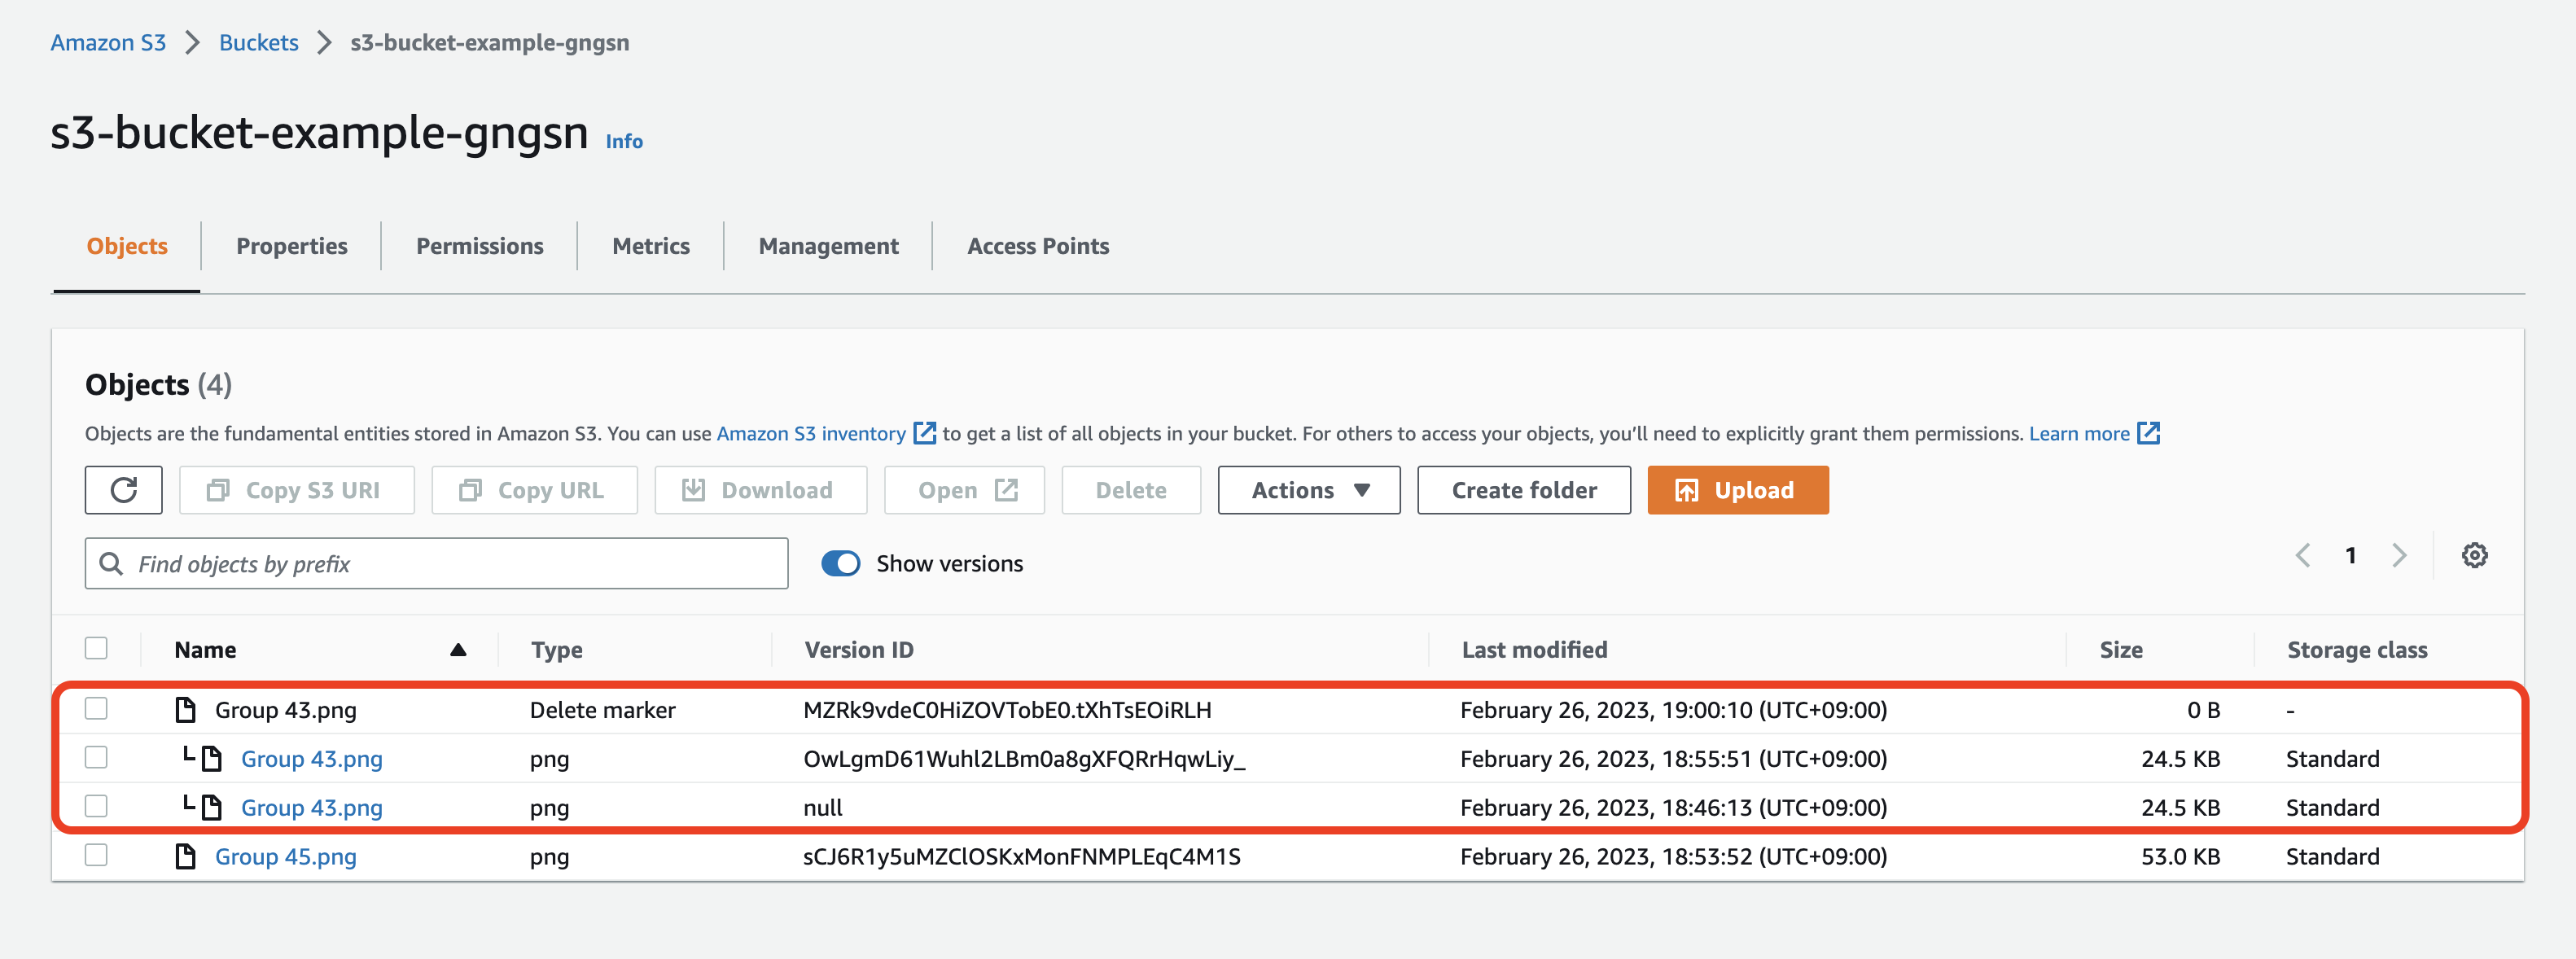The image size is (2576, 959).
Task: Click the Last modified column header
Action: tap(1535, 650)
